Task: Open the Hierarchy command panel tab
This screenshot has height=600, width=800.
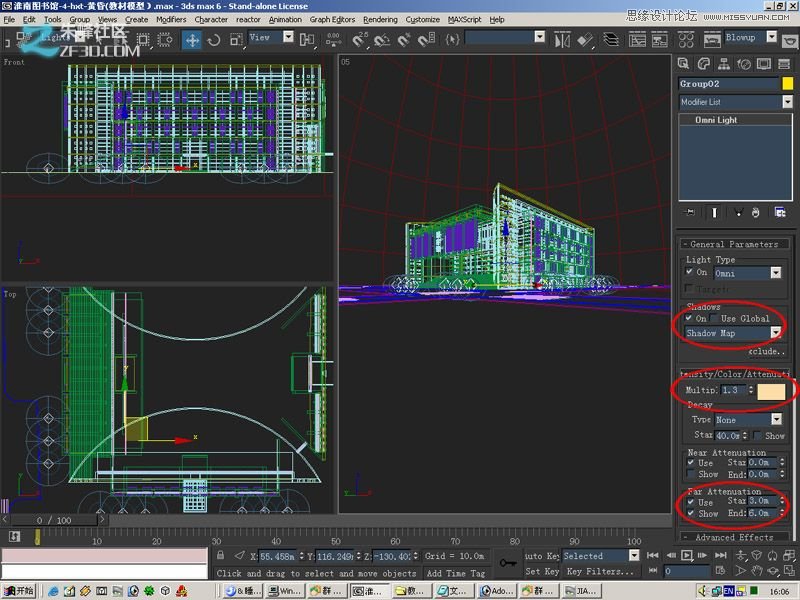Action: [x=723, y=64]
